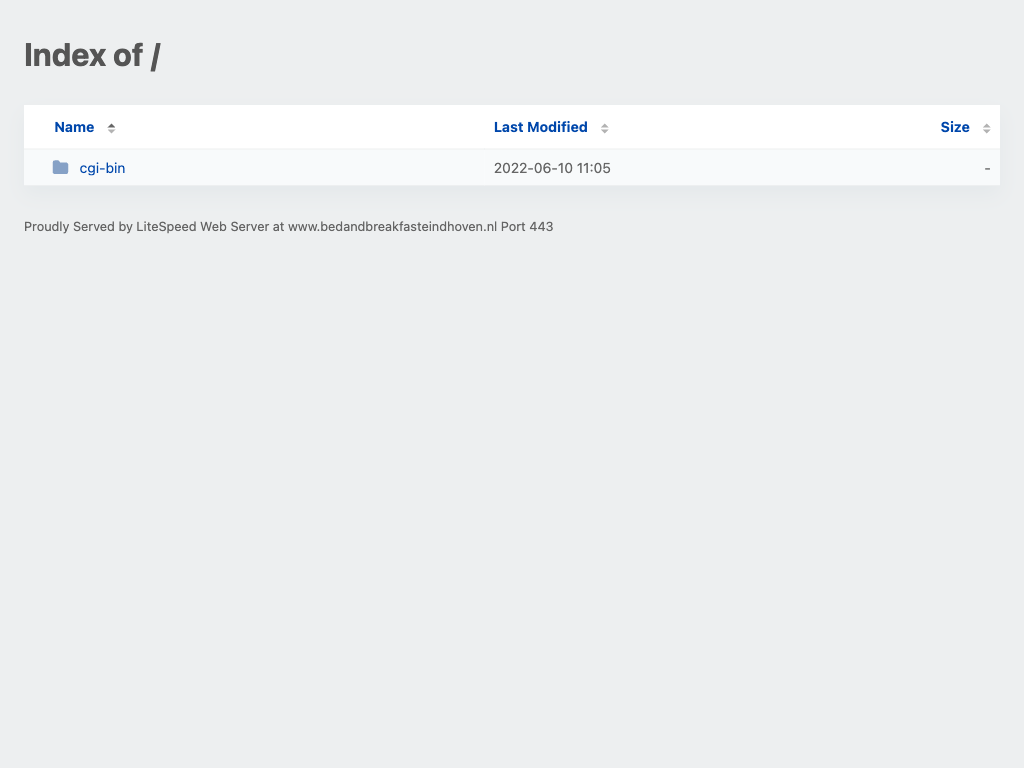This screenshot has height=768, width=1024.
Task: Click the down arrow next to Size header
Action: click(x=986, y=131)
